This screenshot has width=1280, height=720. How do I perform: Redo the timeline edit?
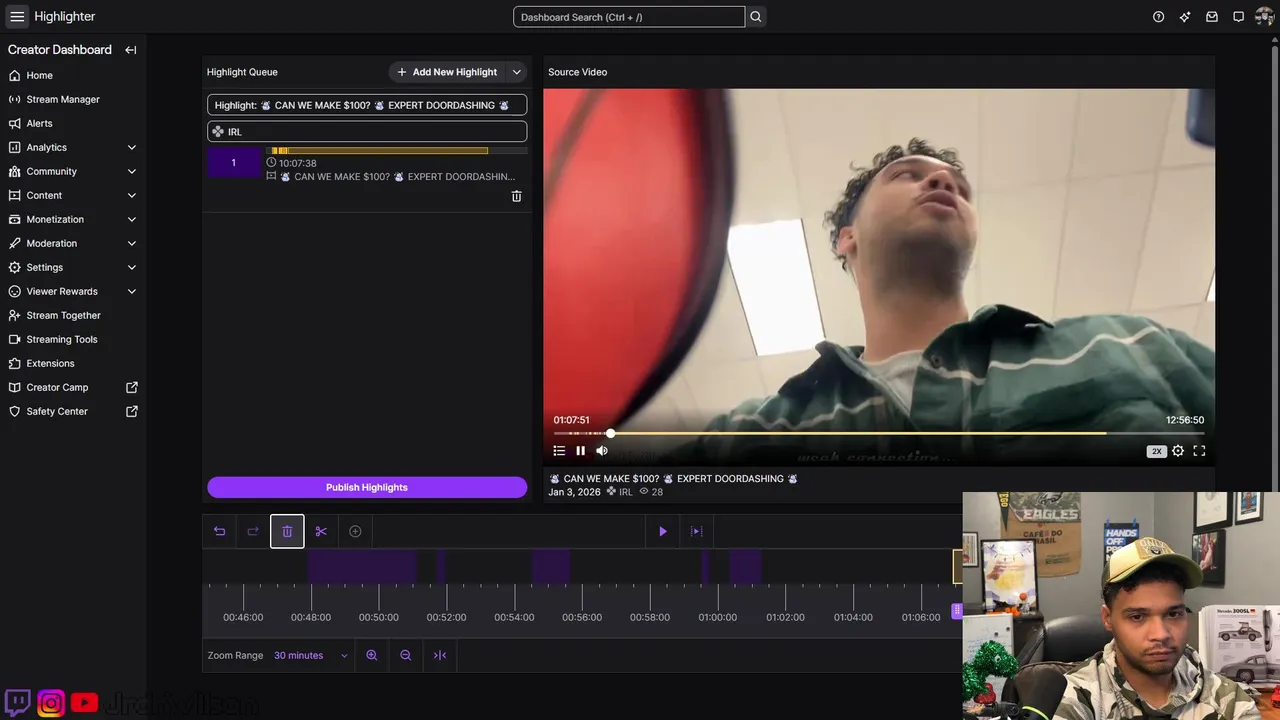253,531
